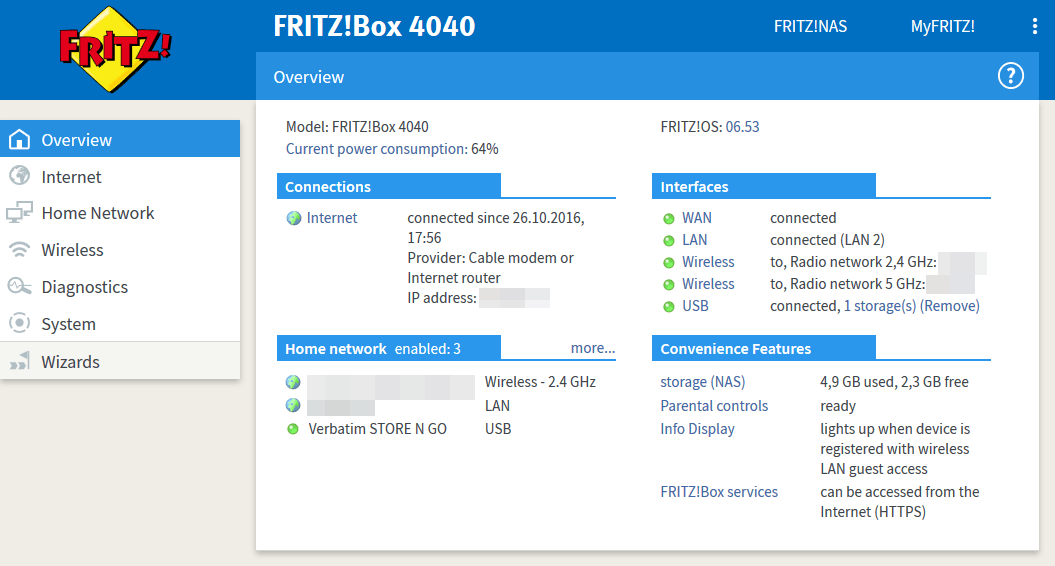Open the LAN interface link
The height and width of the screenshot is (566, 1055).
(x=694, y=240)
